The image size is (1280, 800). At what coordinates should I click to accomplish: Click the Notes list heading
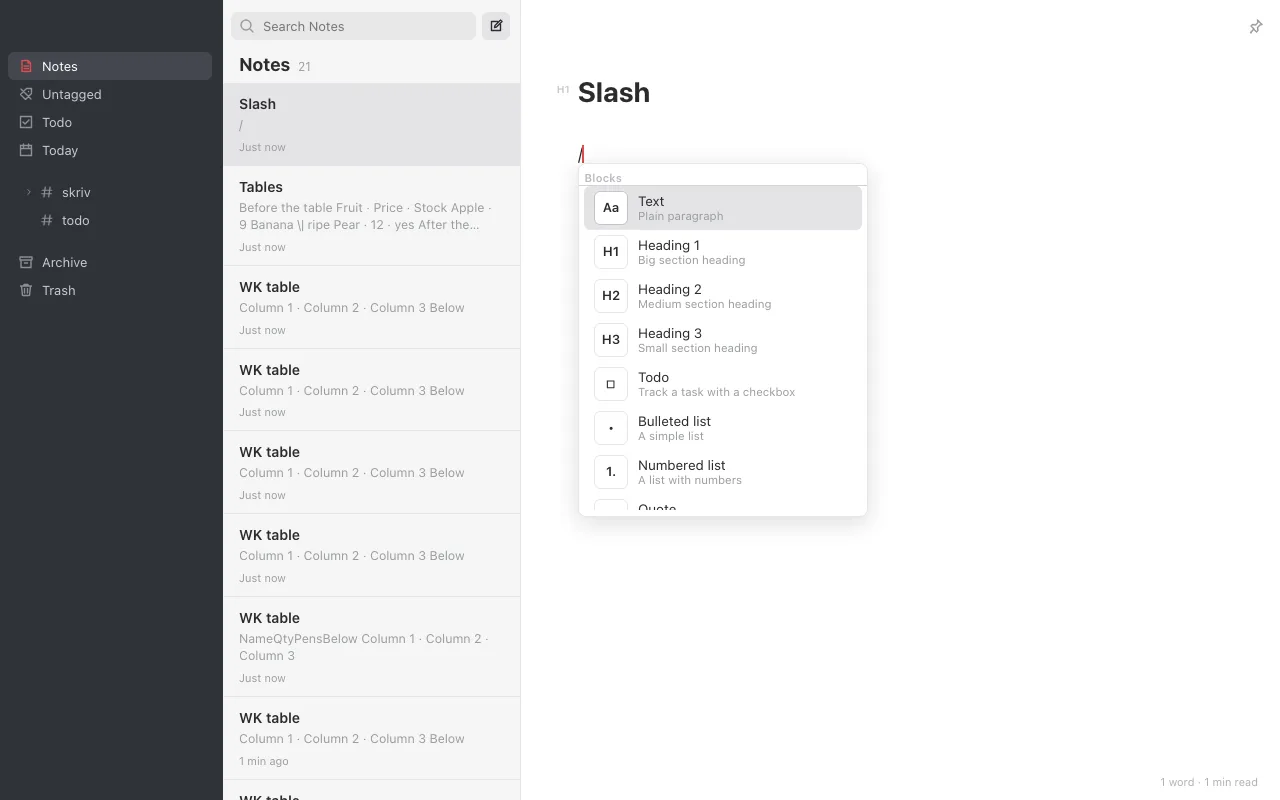coord(264,65)
